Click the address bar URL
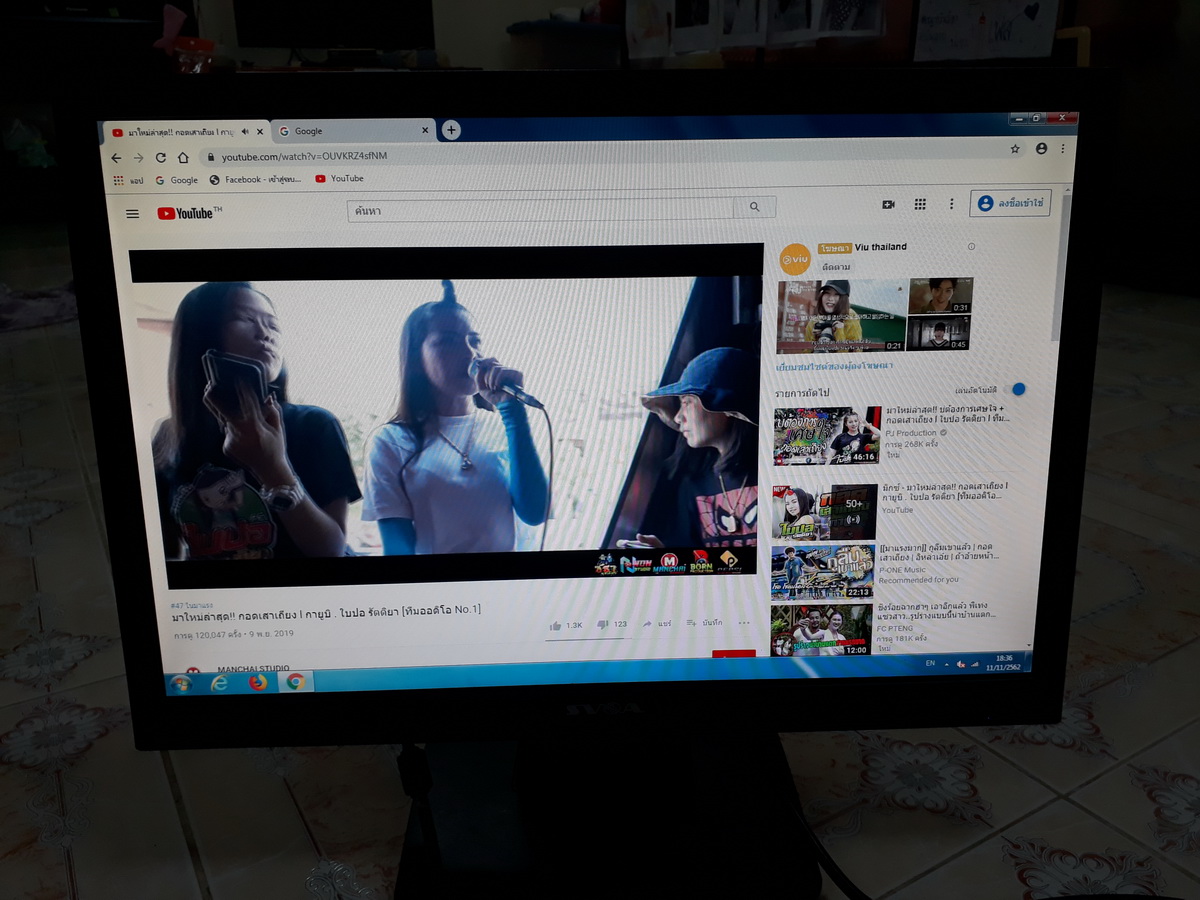1200x900 pixels. pos(304,157)
